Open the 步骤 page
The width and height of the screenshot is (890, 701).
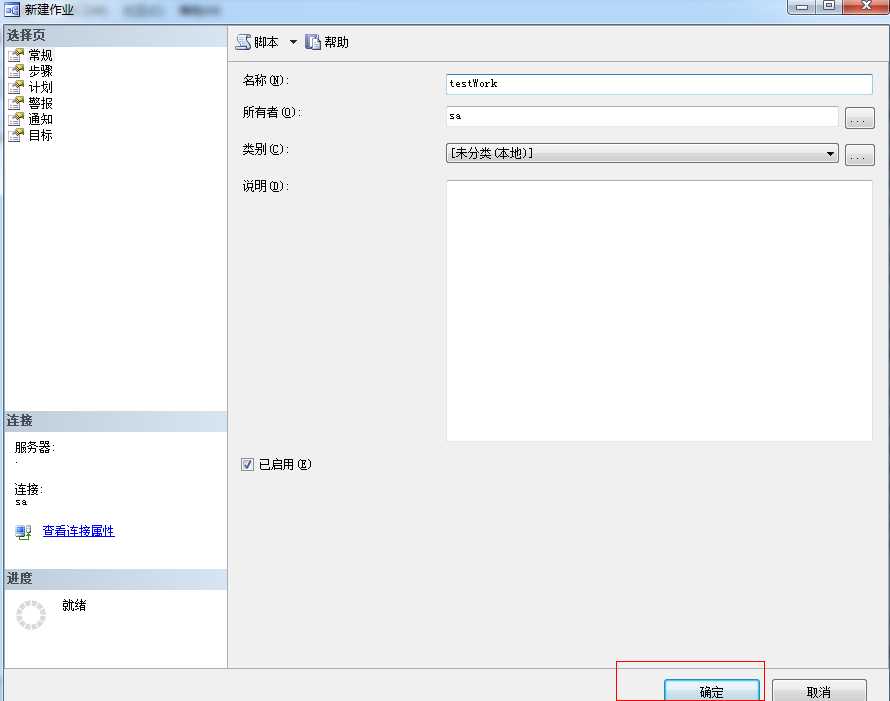coord(40,71)
